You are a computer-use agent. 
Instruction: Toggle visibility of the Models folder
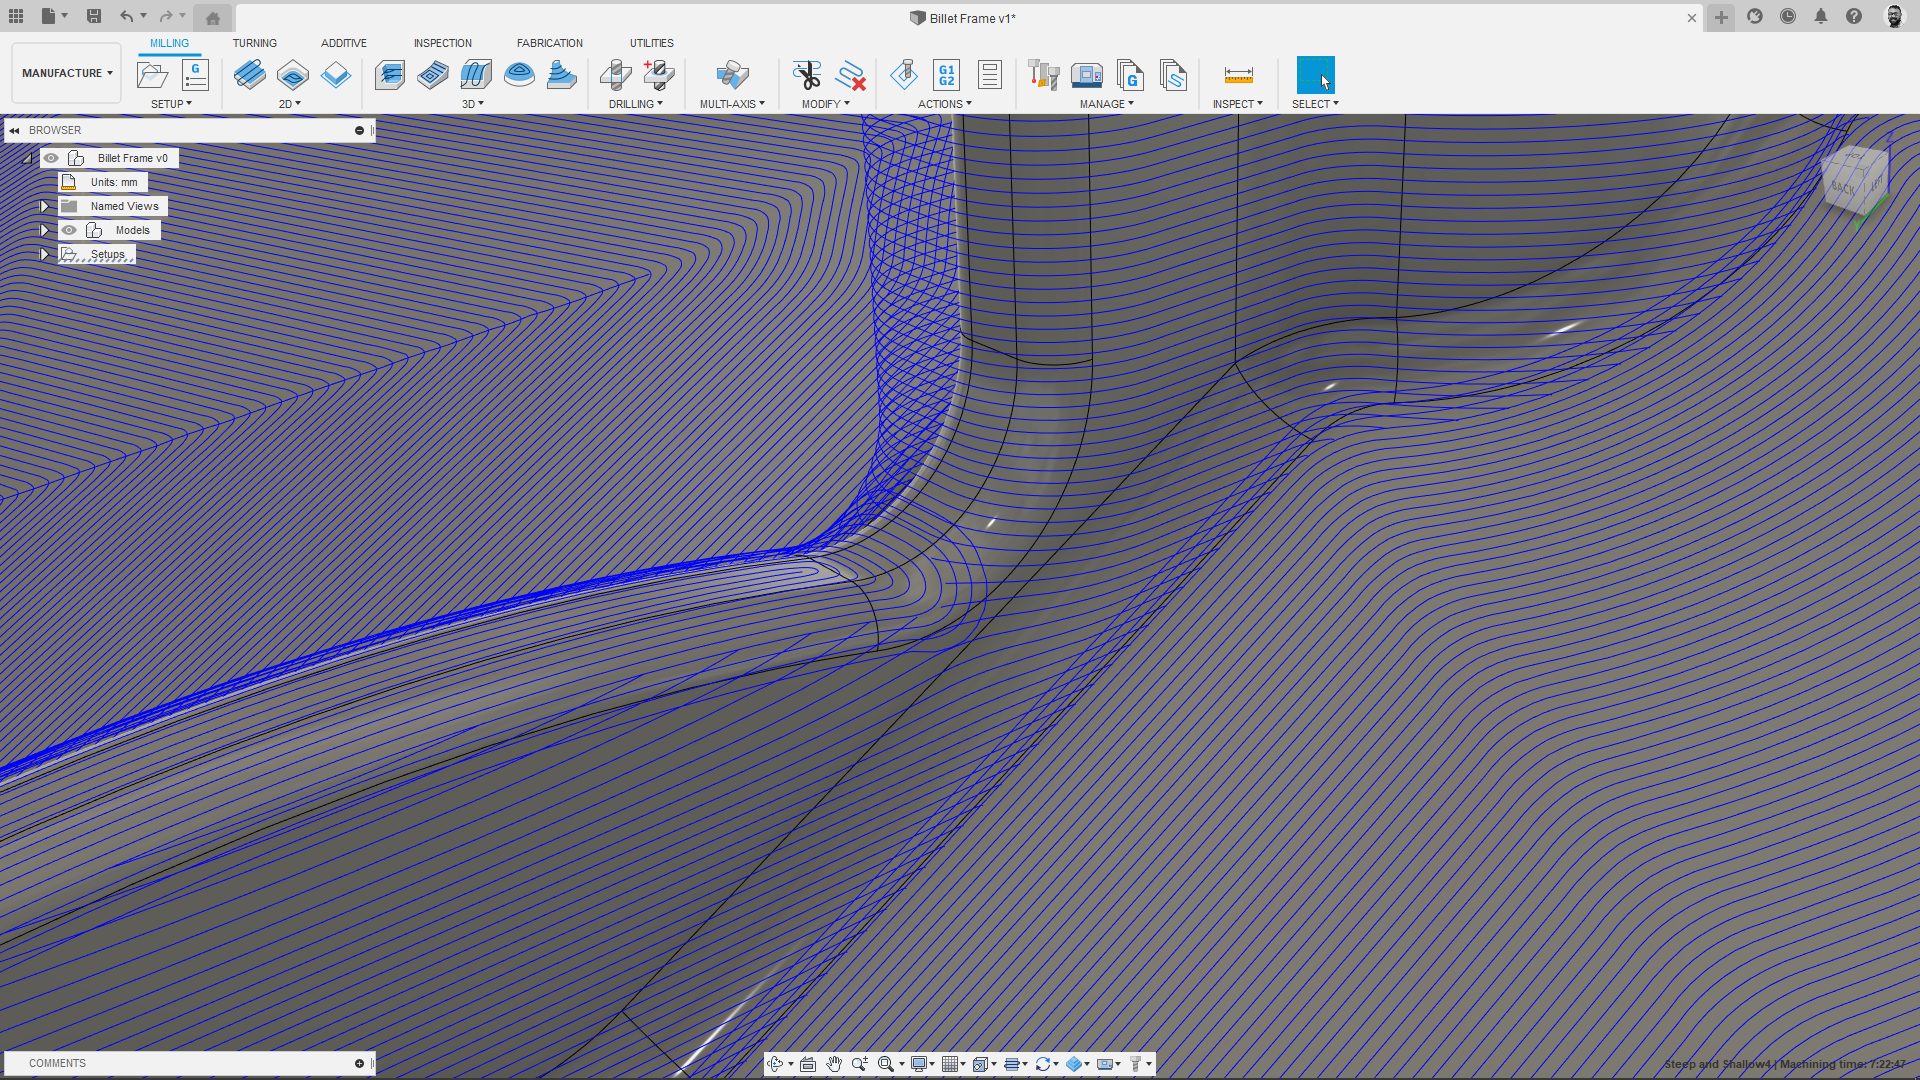point(69,230)
